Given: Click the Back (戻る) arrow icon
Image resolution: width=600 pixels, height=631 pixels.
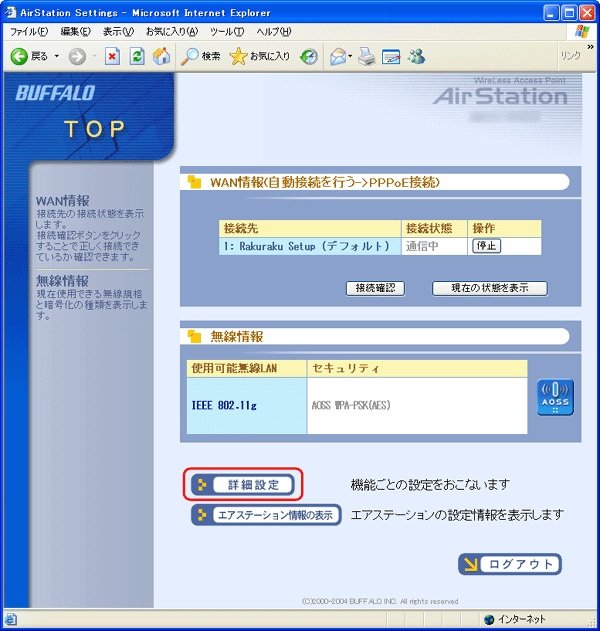Looking at the screenshot, I should pyautogui.click(x=19, y=57).
